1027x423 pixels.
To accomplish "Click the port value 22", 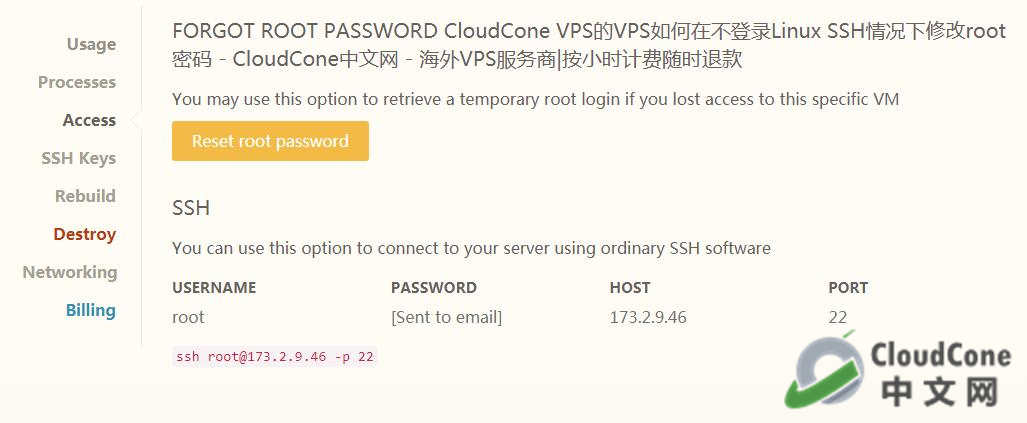I will coord(838,318).
